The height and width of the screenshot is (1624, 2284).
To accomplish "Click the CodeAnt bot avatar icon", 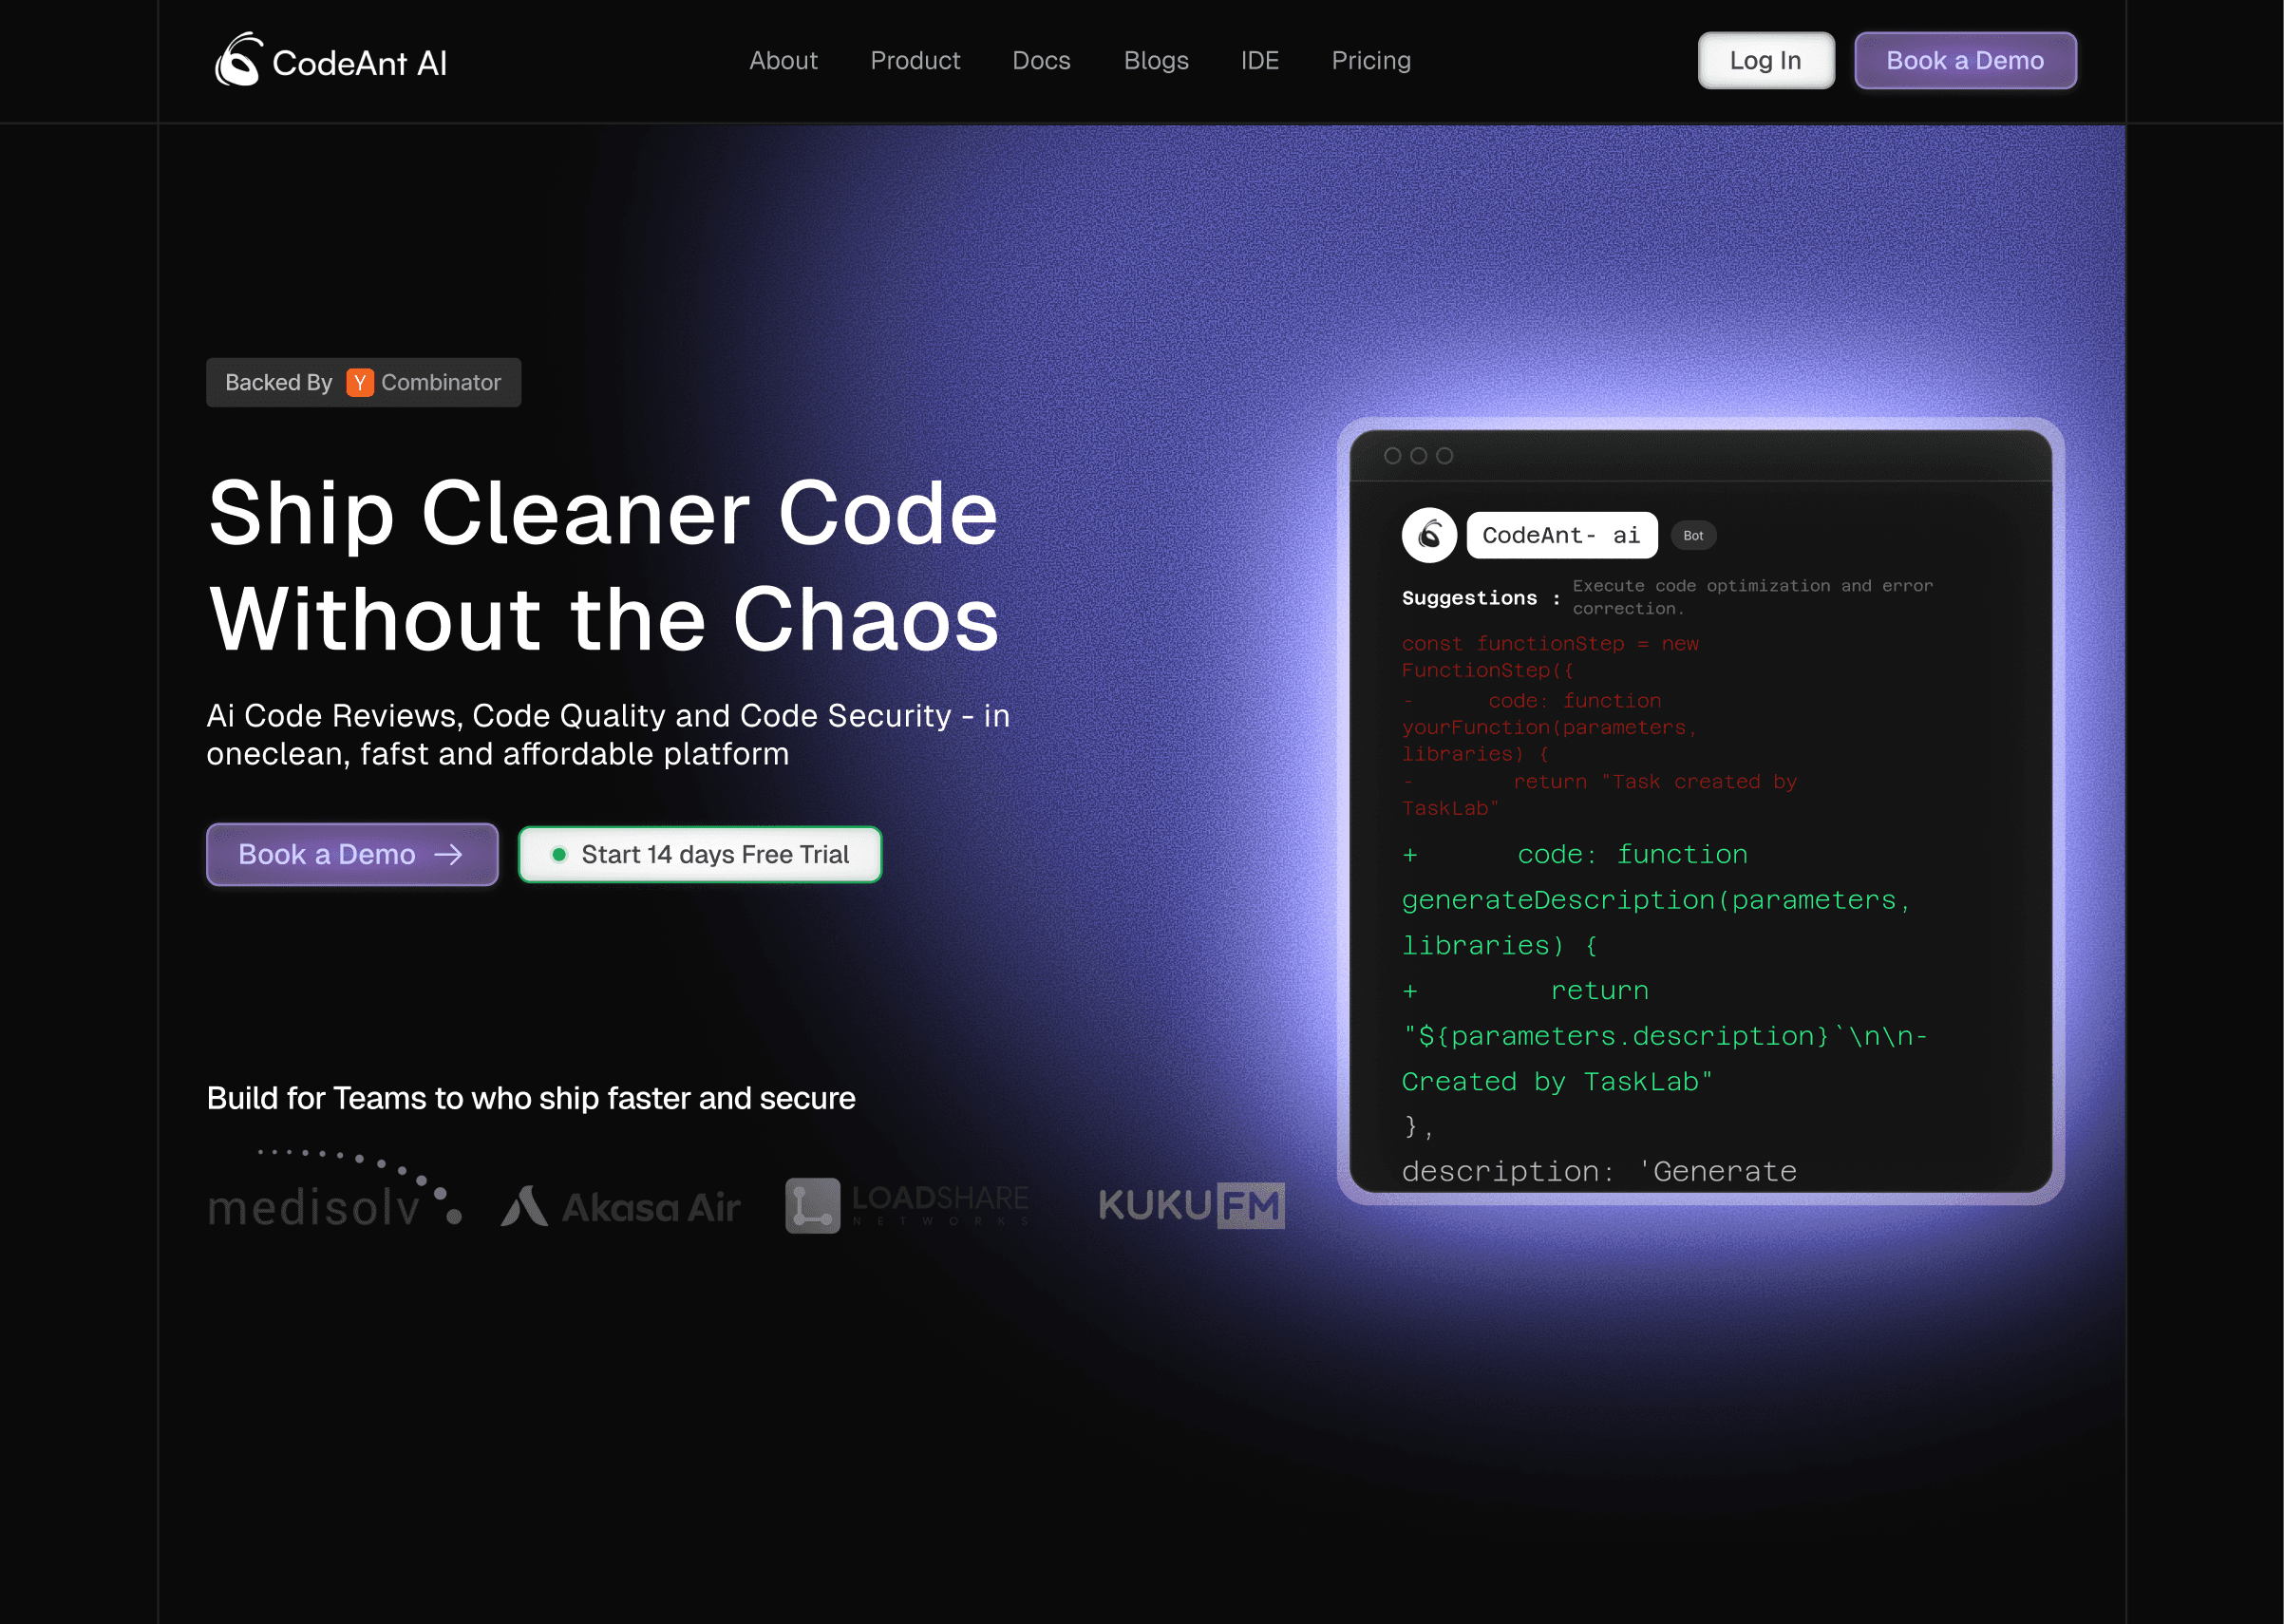I will point(1429,535).
